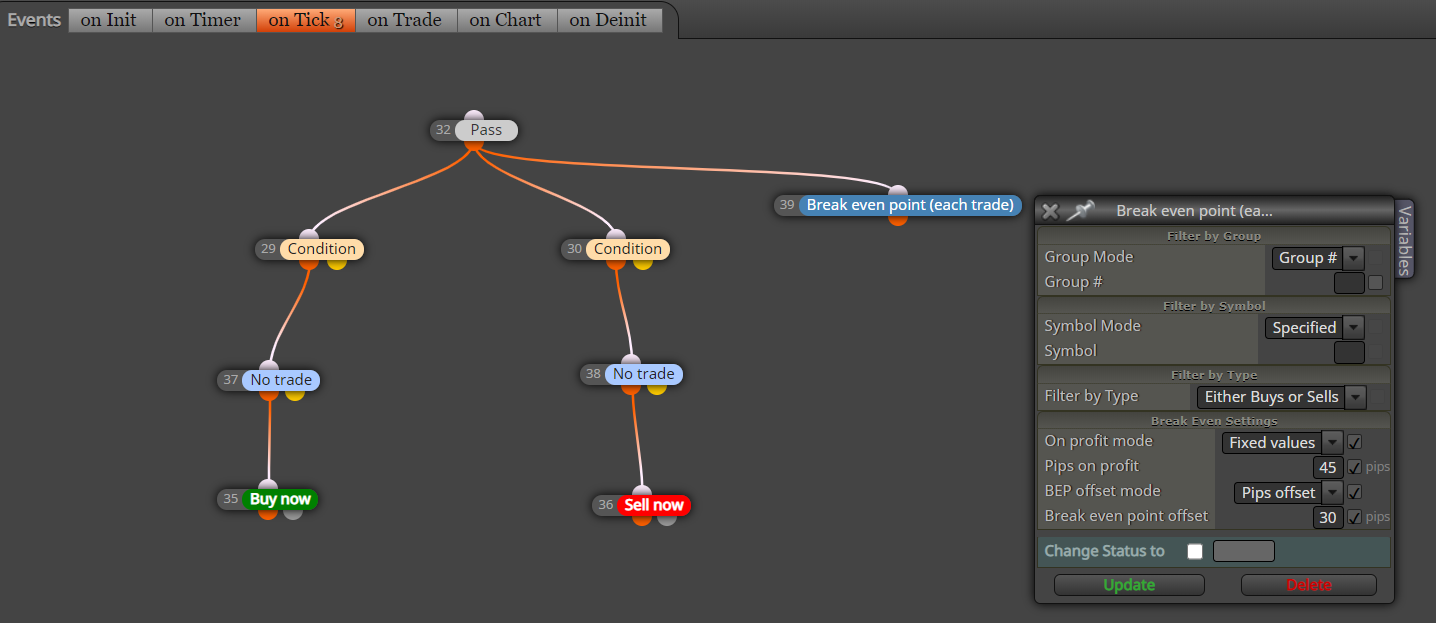
Task: Toggle the Pips on profit checkbox
Action: click(x=1354, y=467)
